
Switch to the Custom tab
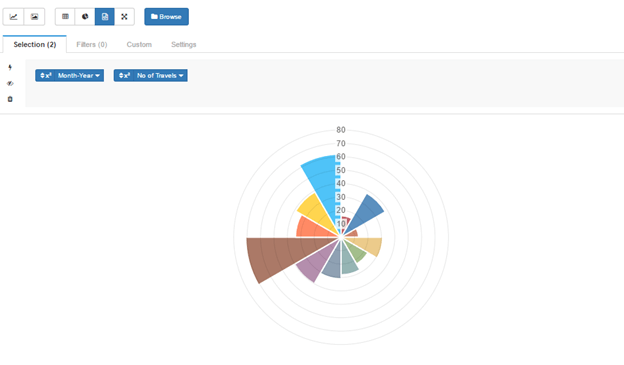point(139,44)
